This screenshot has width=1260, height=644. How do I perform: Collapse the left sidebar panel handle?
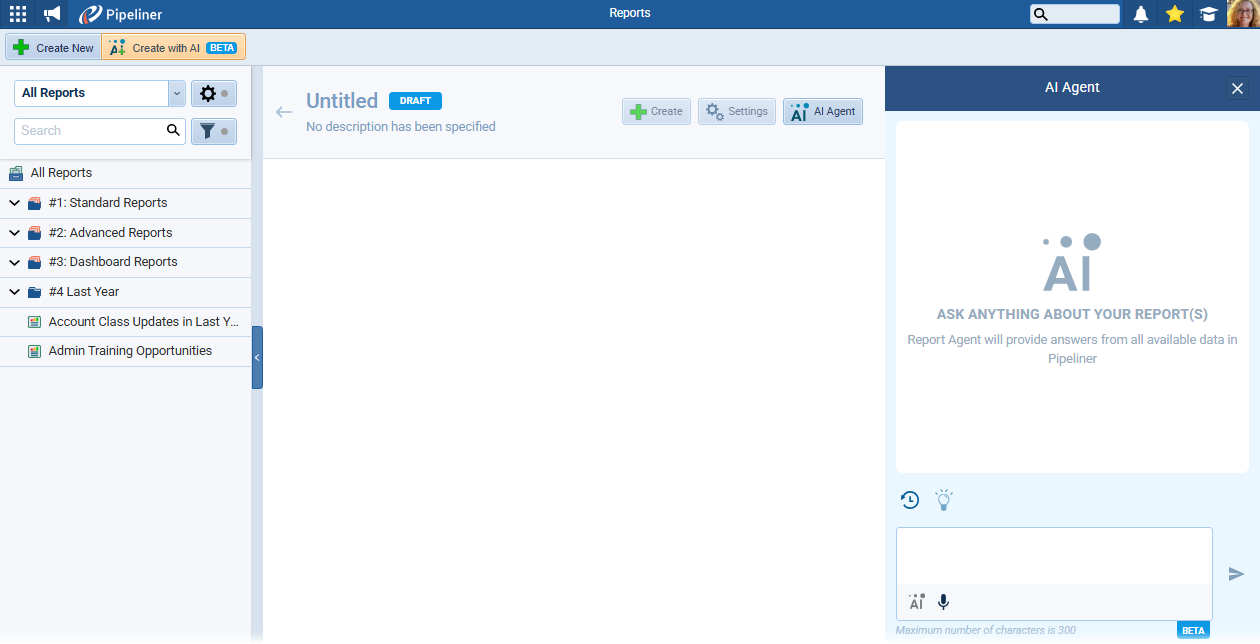click(257, 357)
